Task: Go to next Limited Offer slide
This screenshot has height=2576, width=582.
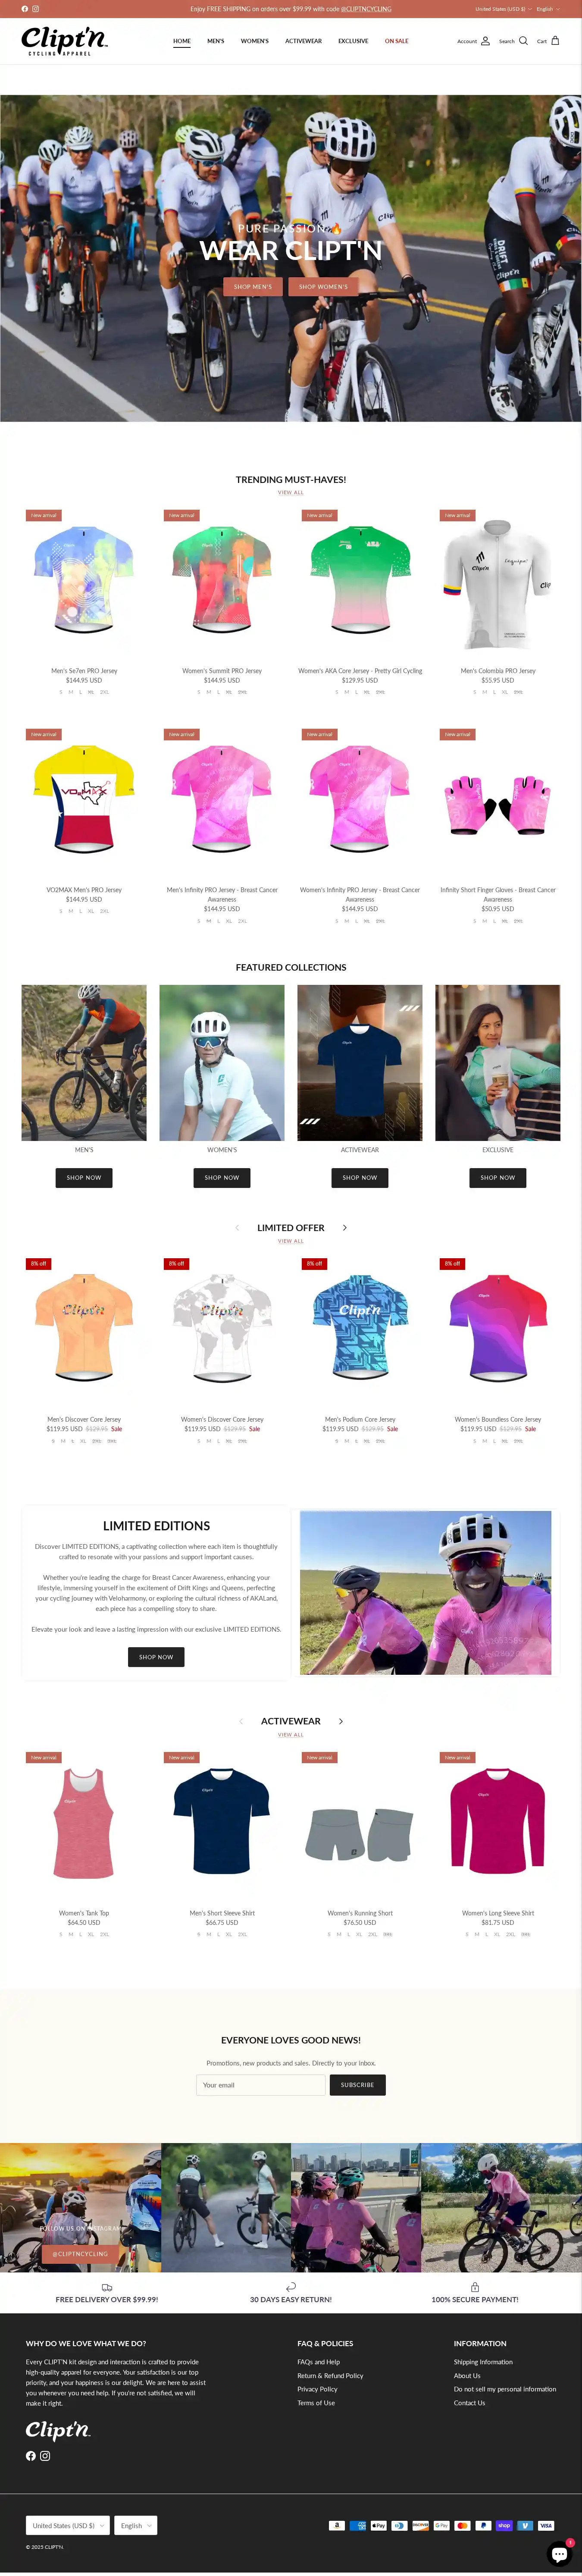Action: click(345, 1227)
